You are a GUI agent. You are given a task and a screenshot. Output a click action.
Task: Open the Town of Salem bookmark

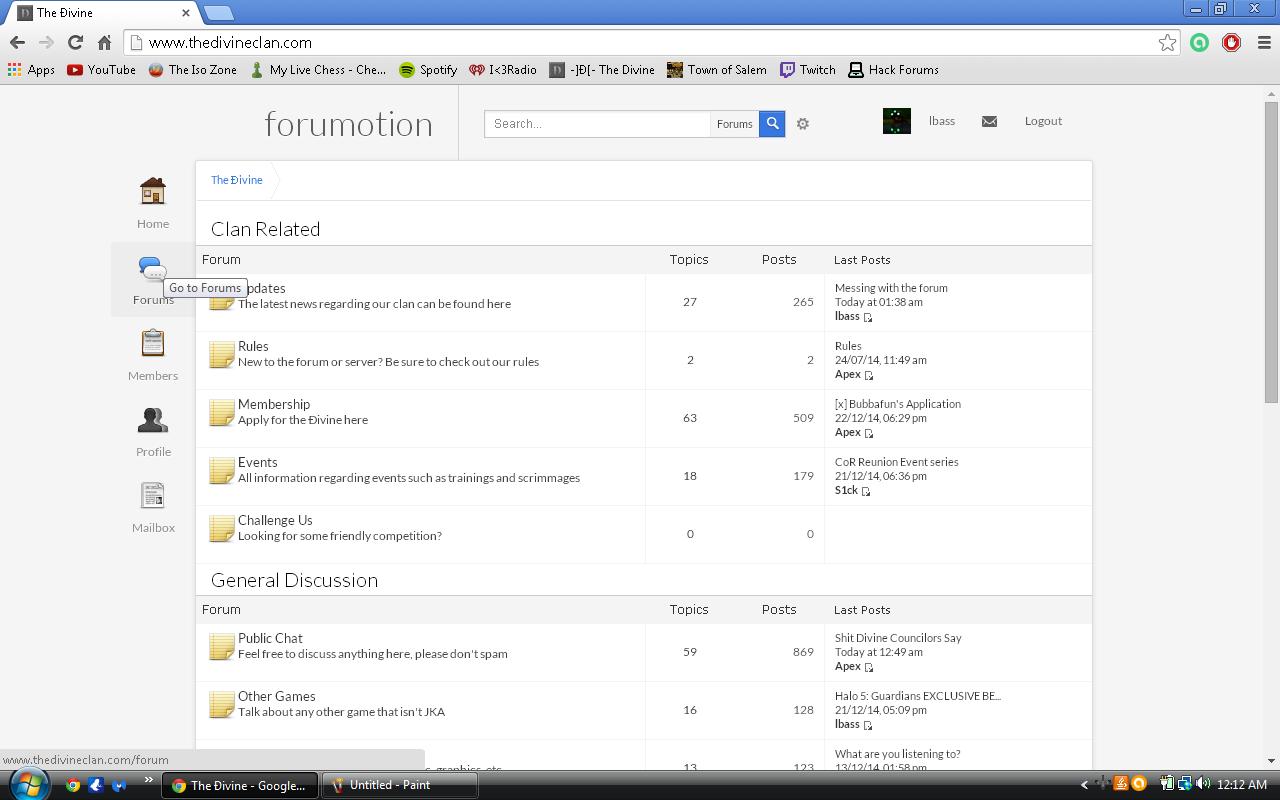point(717,70)
